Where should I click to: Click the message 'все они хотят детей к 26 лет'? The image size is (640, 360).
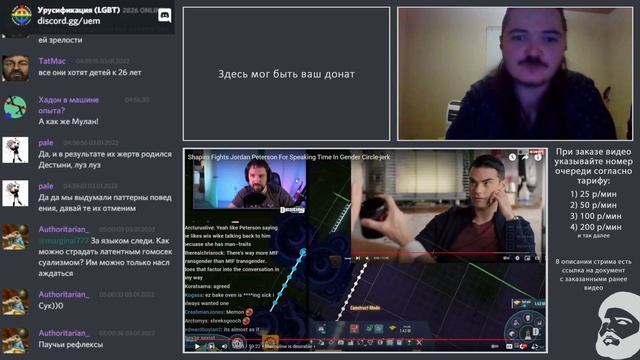click(90, 73)
